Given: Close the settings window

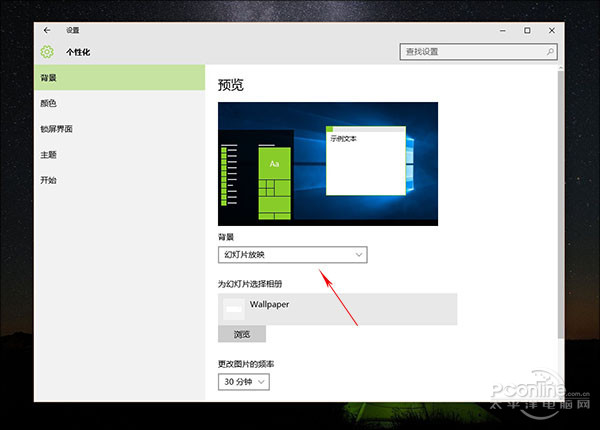Looking at the screenshot, I should pos(551,30).
